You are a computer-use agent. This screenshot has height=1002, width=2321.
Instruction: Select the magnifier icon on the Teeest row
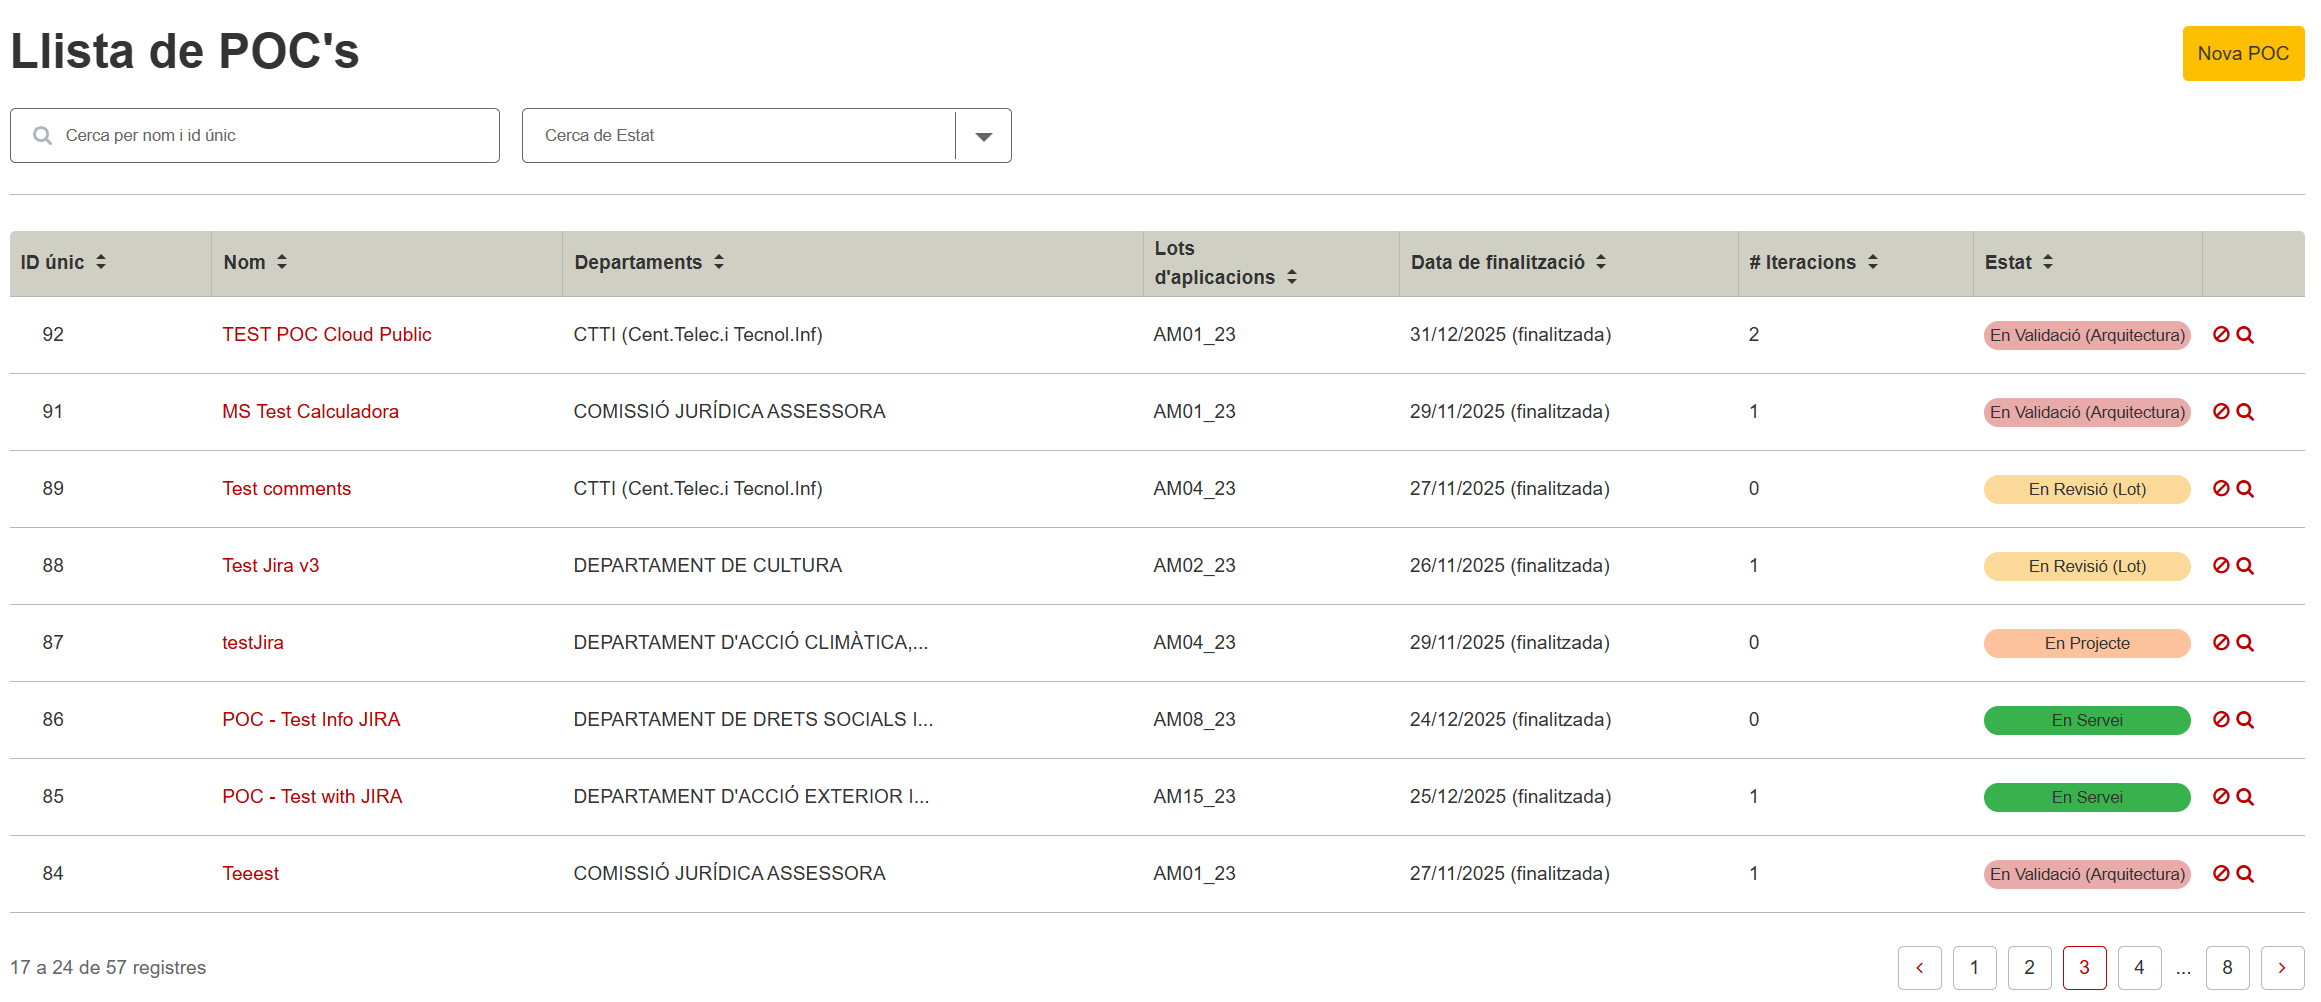[2246, 873]
